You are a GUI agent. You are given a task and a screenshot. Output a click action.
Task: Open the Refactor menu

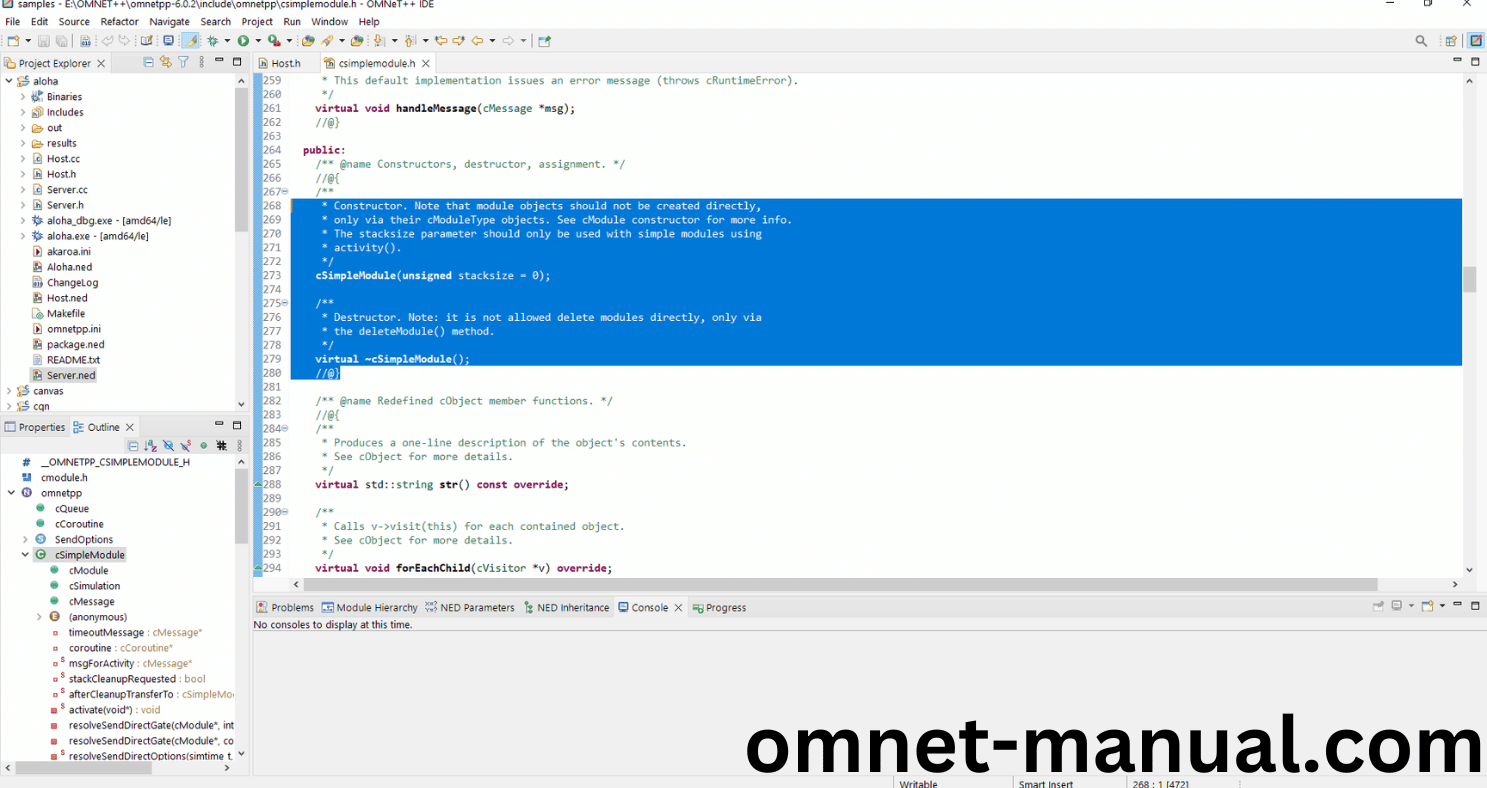[119, 21]
